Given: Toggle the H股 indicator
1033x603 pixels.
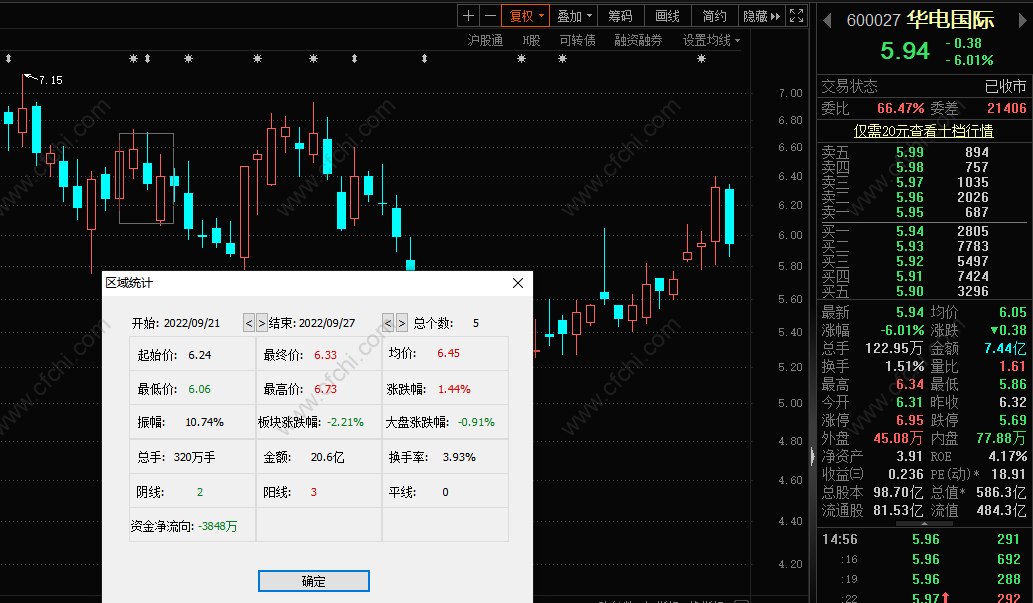Looking at the screenshot, I should (x=531, y=40).
